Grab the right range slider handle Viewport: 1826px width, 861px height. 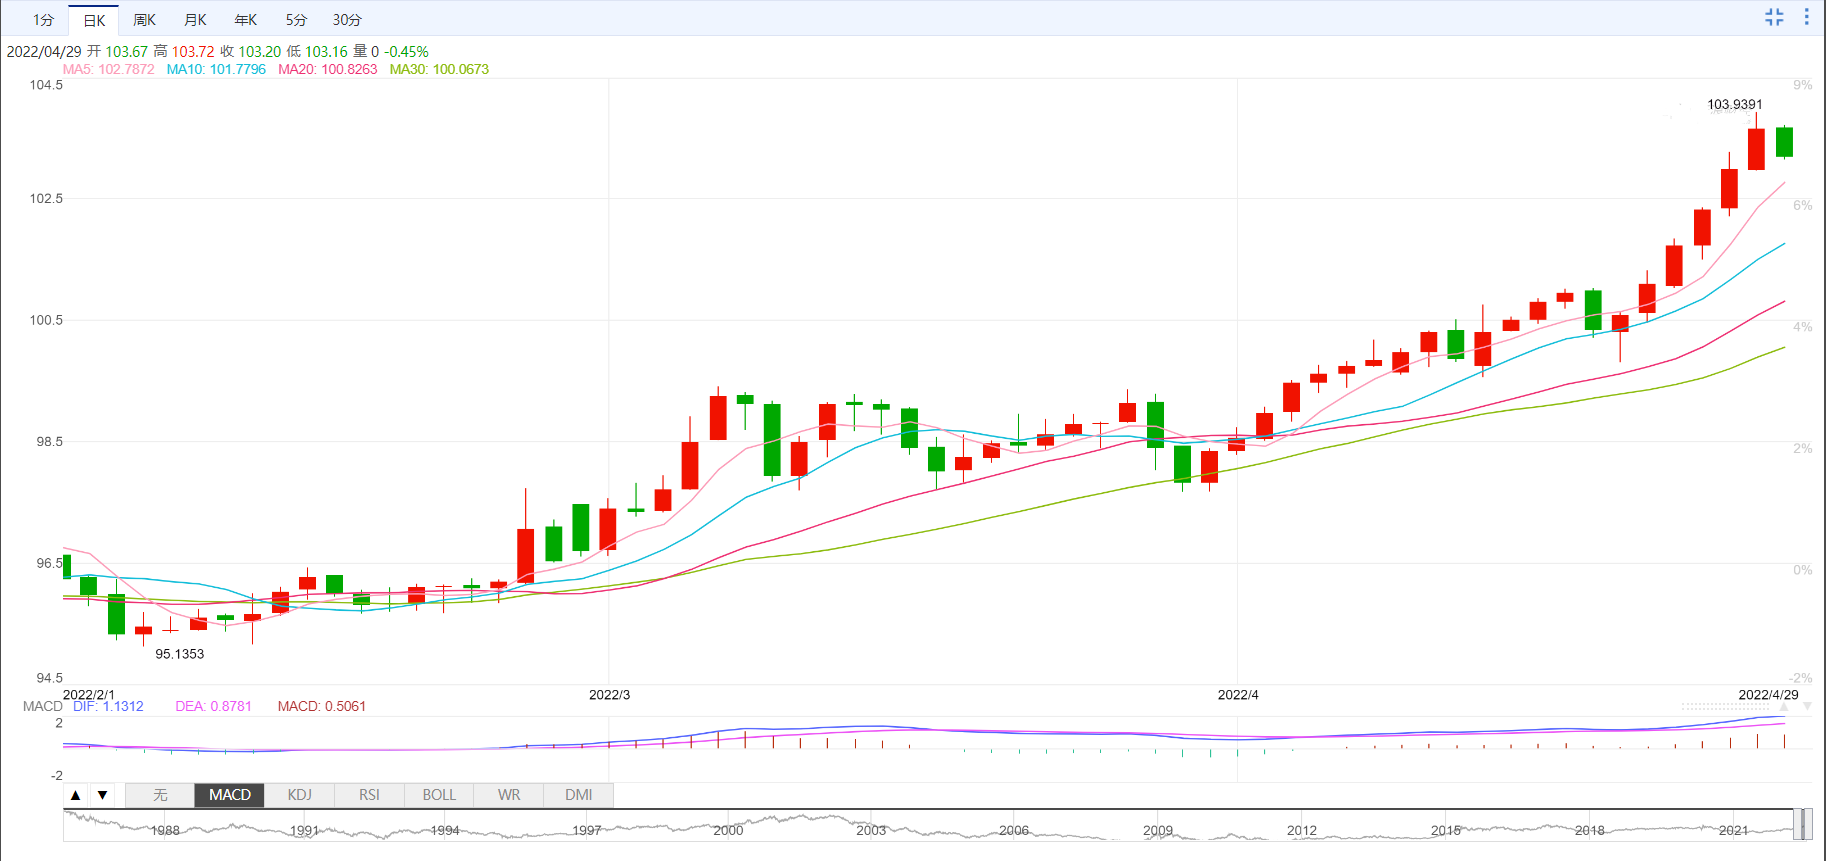1807,825
